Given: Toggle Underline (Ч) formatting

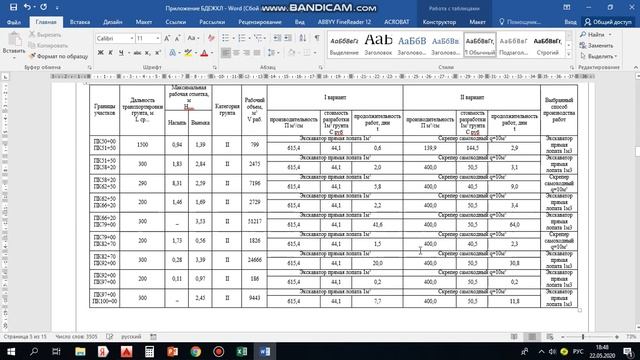Looking at the screenshot, I should tap(121, 53).
